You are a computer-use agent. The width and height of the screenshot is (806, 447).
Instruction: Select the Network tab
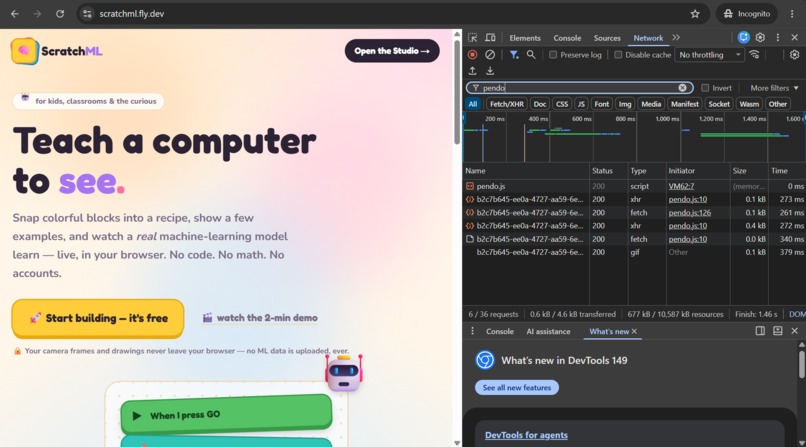(648, 38)
